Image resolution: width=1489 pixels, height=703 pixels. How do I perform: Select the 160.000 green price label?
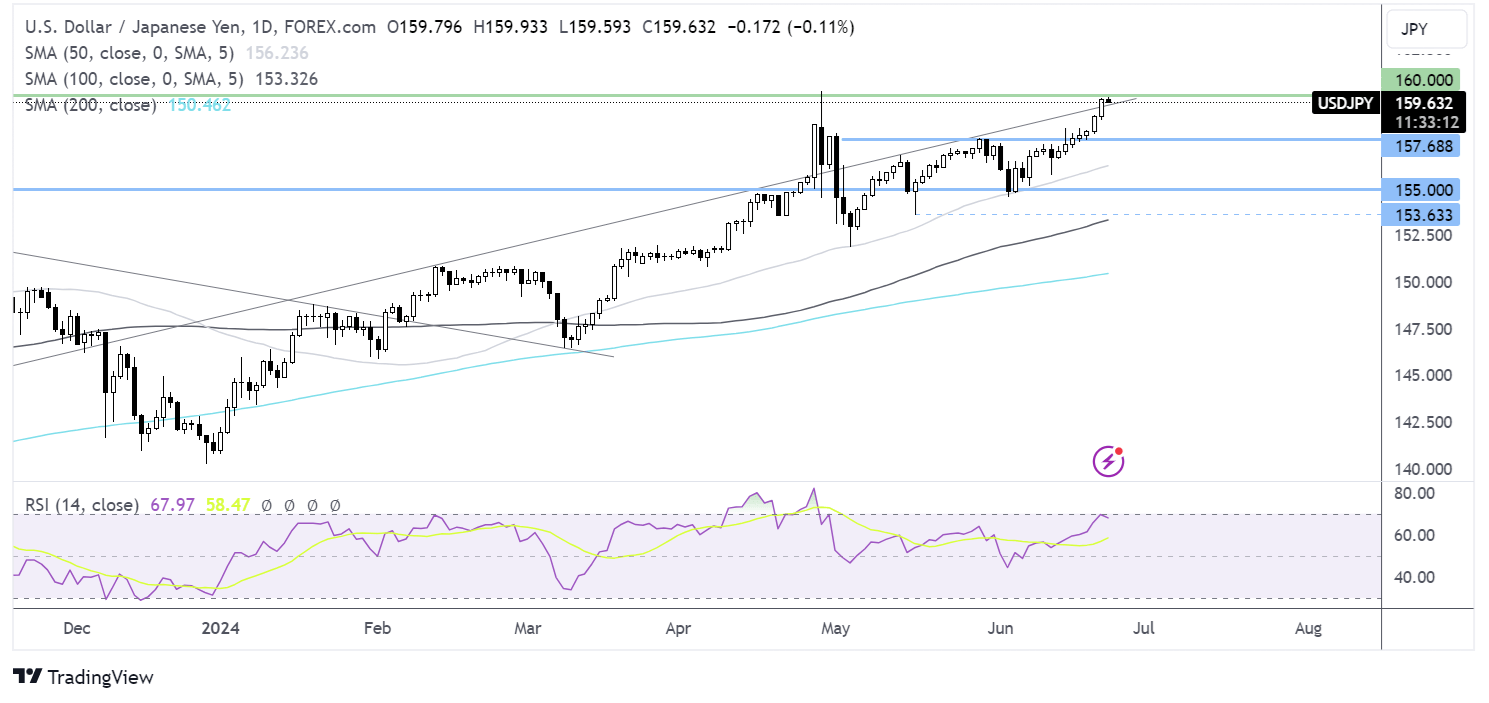click(x=1420, y=80)
